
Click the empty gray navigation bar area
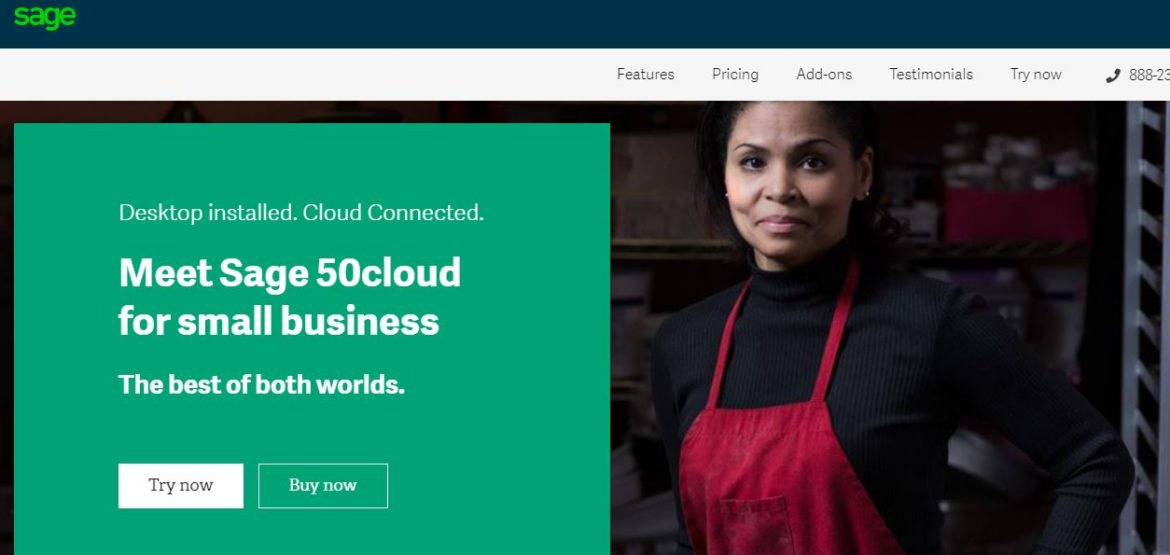(x=300, y=74)
